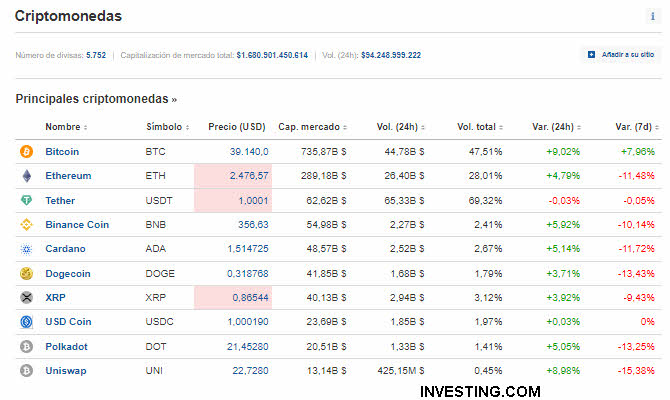Click the Tether green logo icon
Screen dimensions: 670x400
(25, 201)
